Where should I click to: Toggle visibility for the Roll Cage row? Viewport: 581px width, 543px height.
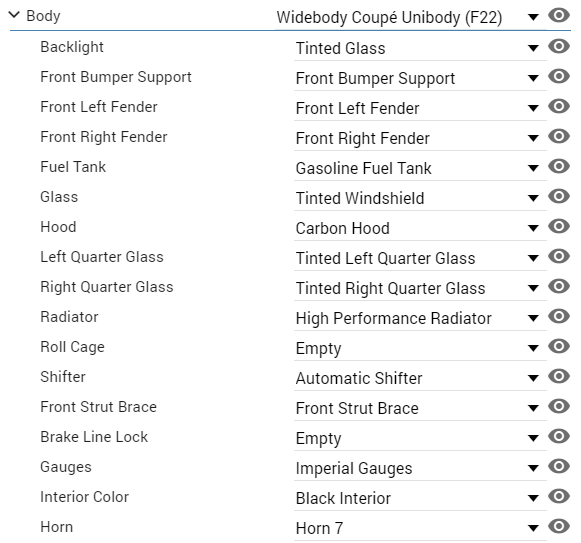click(558, 346)
